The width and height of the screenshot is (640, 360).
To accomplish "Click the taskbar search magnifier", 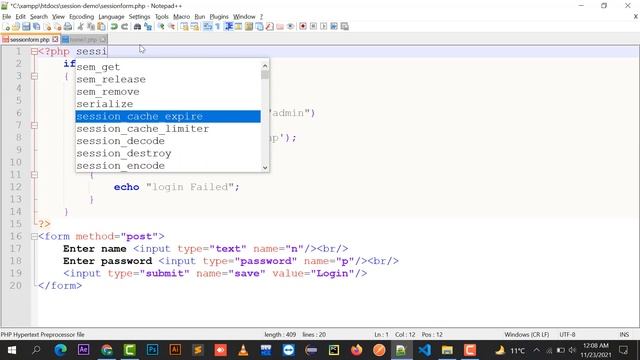I will (36, 350).
